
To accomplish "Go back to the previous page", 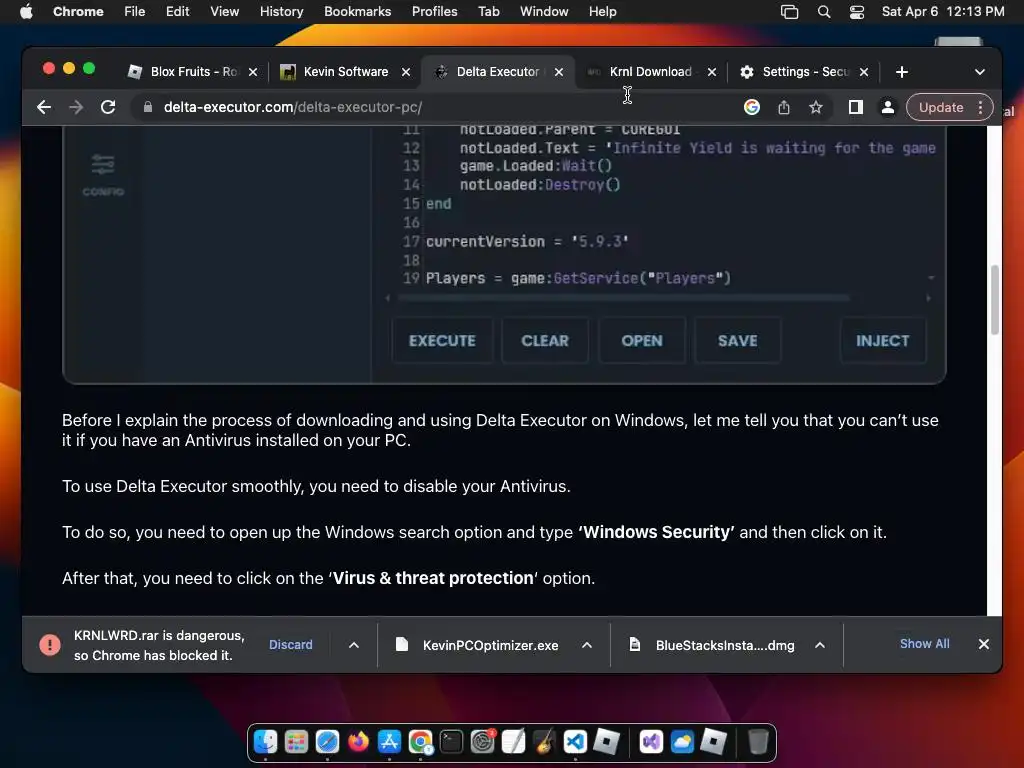I will [44, 107].
